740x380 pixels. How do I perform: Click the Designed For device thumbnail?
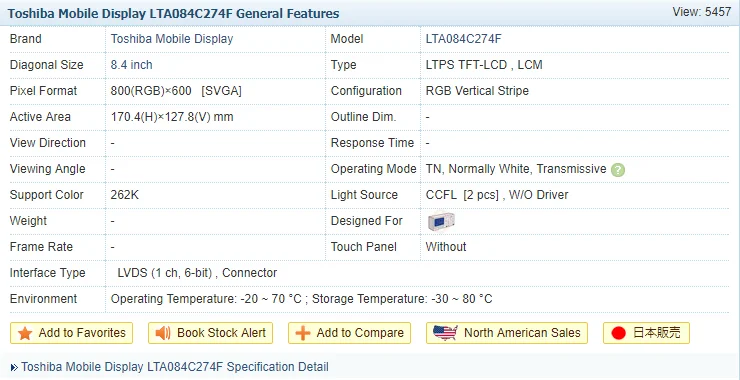441,221
